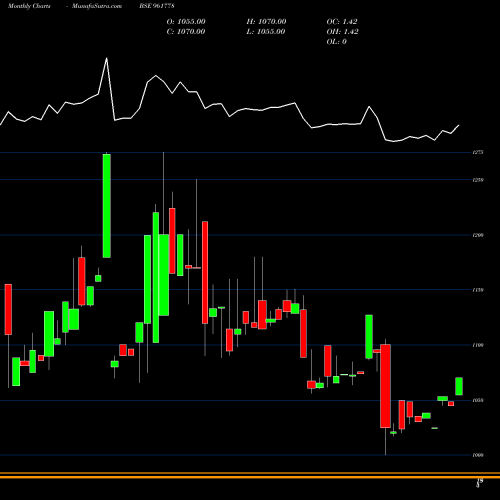Click the "Monthly Charts" title text

(x=29, y=6)
